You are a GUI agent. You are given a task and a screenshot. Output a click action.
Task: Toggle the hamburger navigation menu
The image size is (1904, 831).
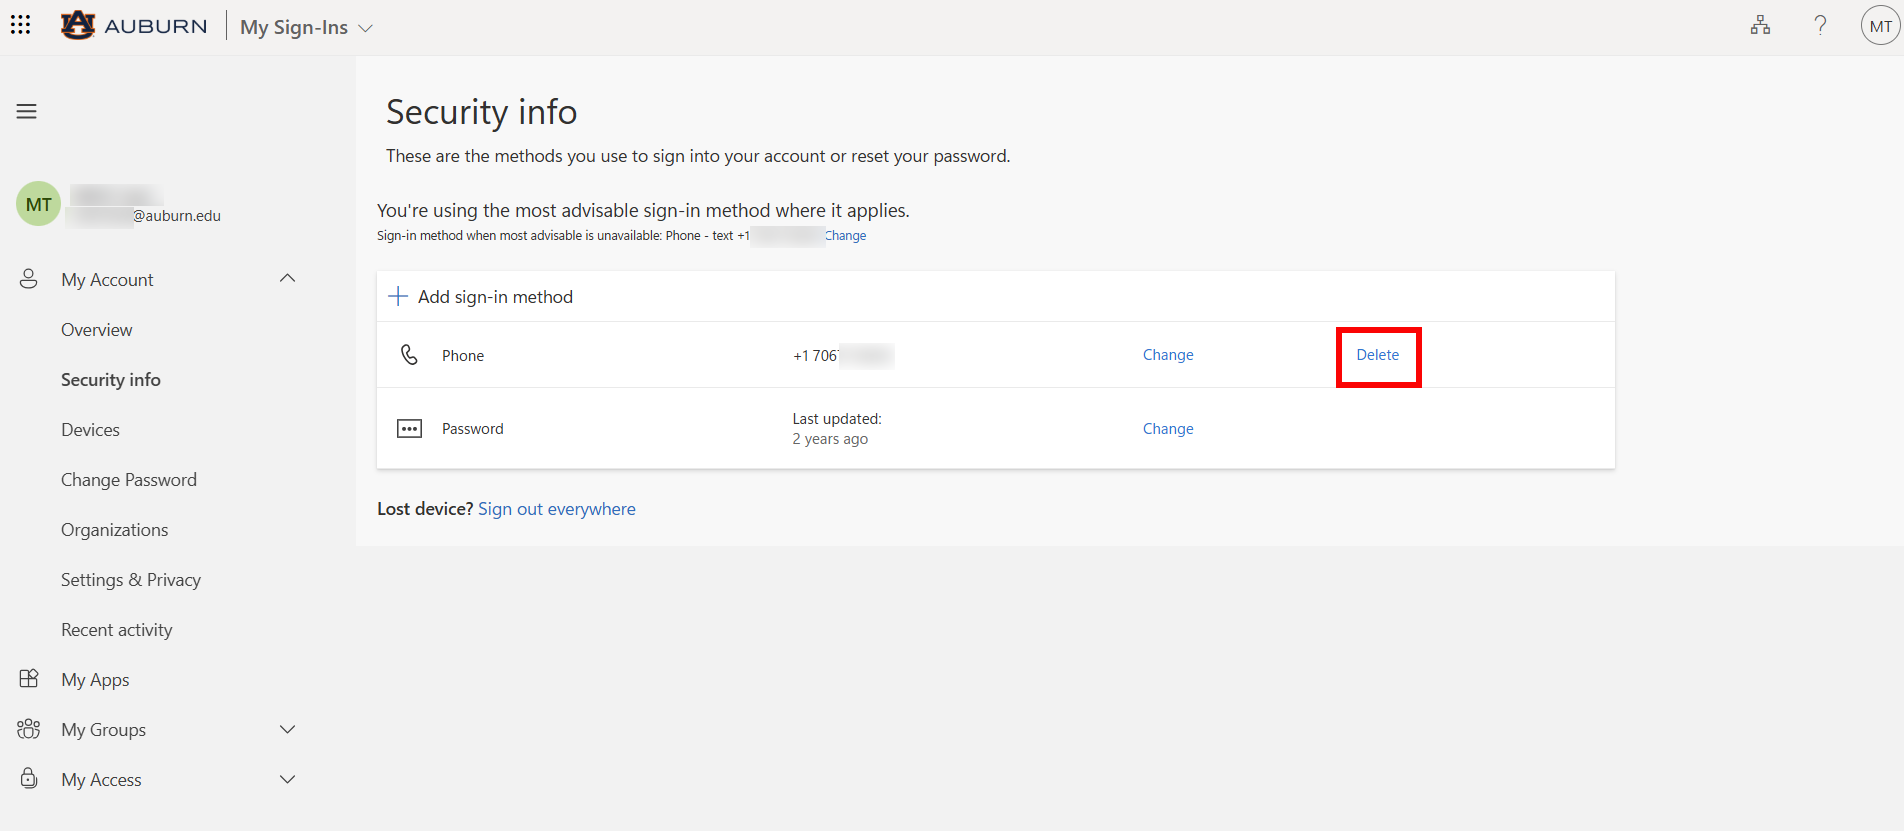pos(27,111)
